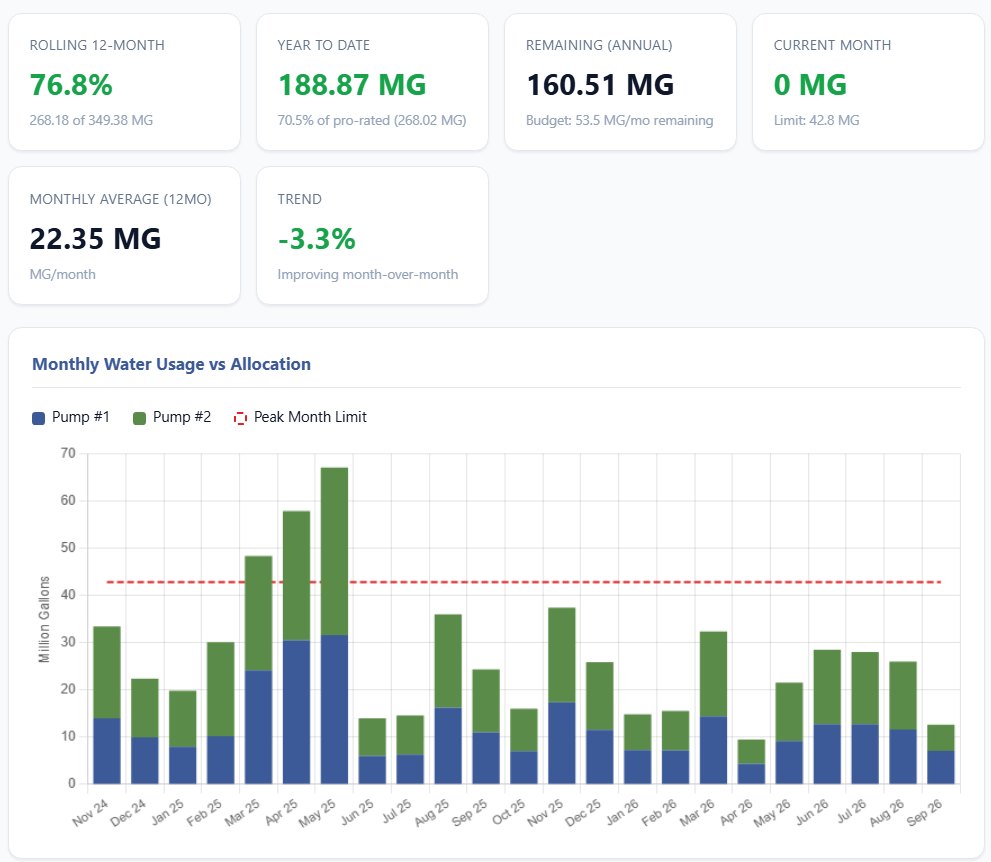Click the Nov 25 bar's green segment
The image size is (991, 862).
click(562, 655)
